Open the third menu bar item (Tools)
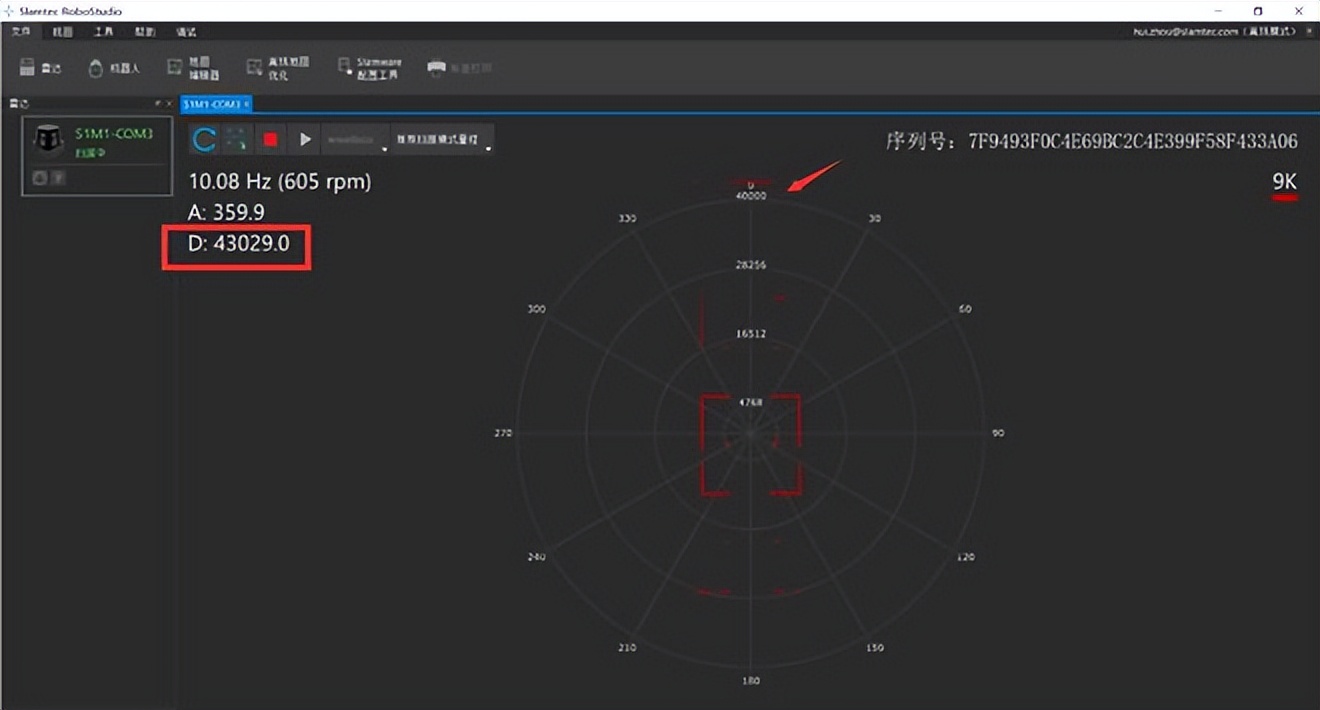 103,32
